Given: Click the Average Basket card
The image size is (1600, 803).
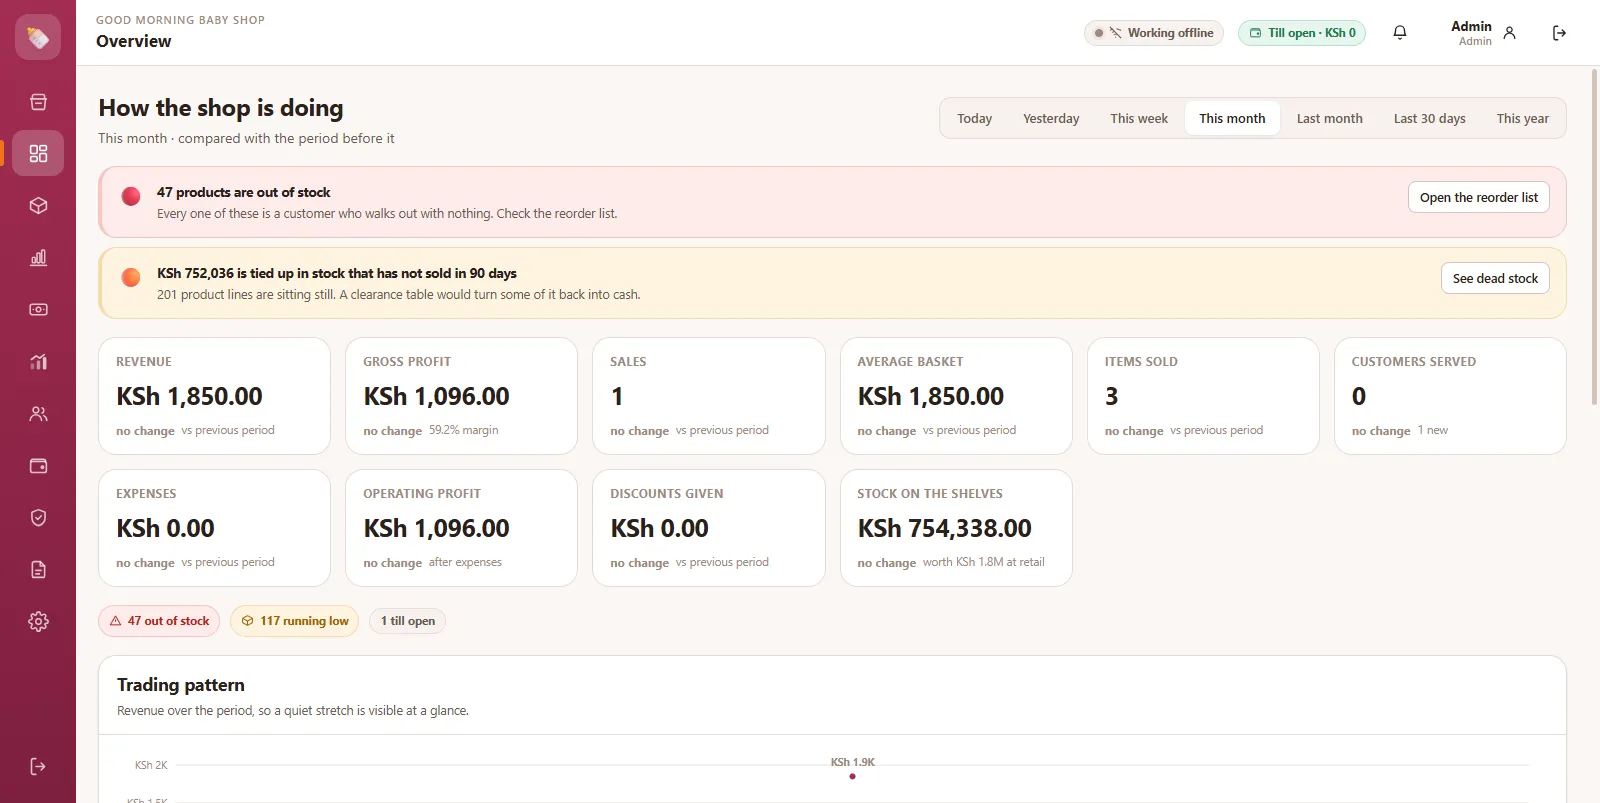Looking at the screenshot, I should click(956, 396).
